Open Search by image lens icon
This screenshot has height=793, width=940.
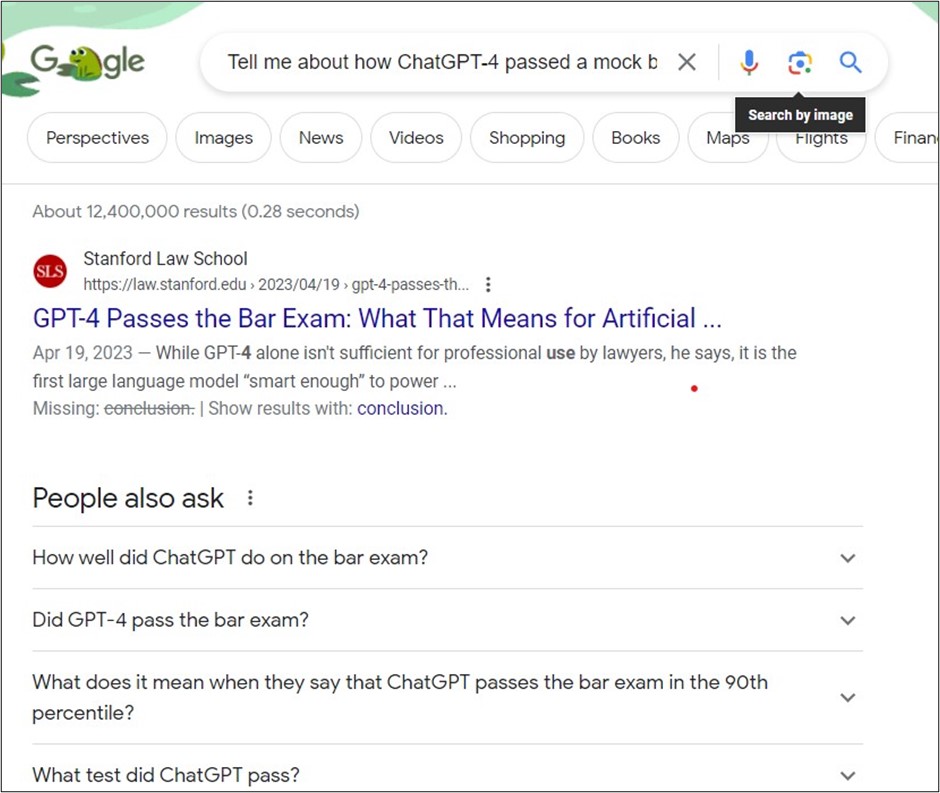click(x=799, y=63)
